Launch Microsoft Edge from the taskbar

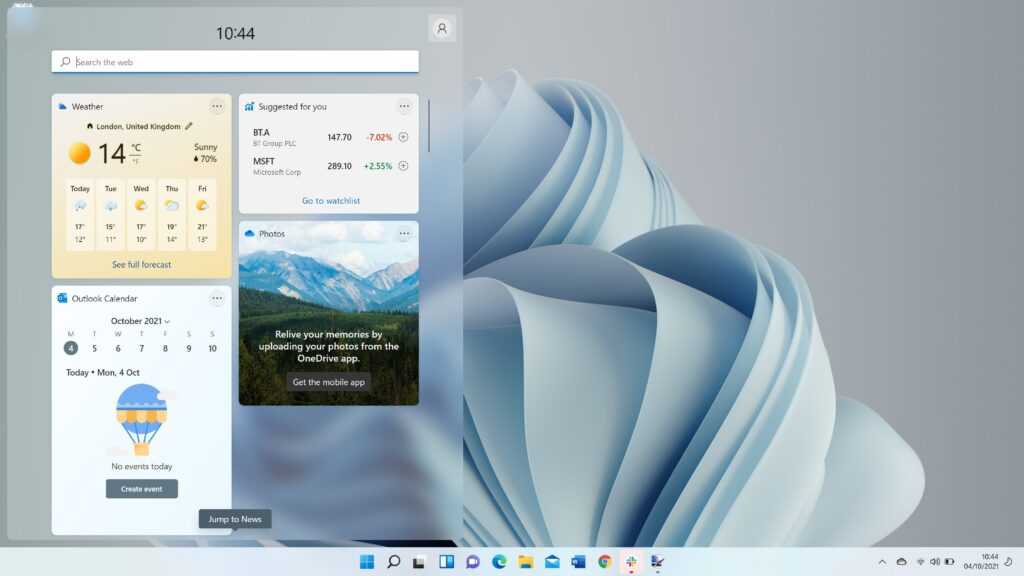pos(499,562)
